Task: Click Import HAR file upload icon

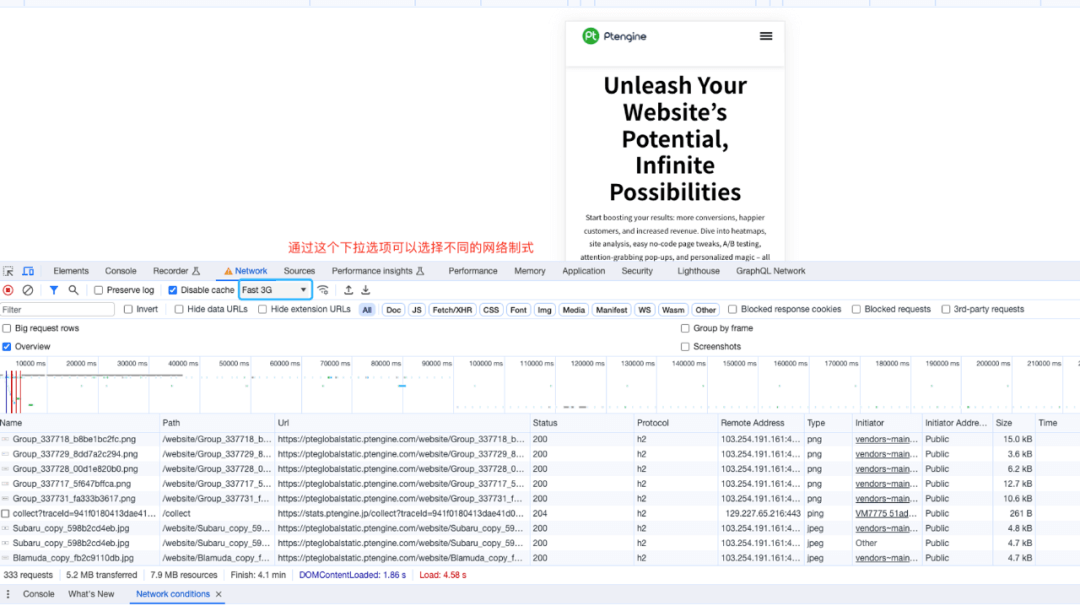Action: (348, 290)
